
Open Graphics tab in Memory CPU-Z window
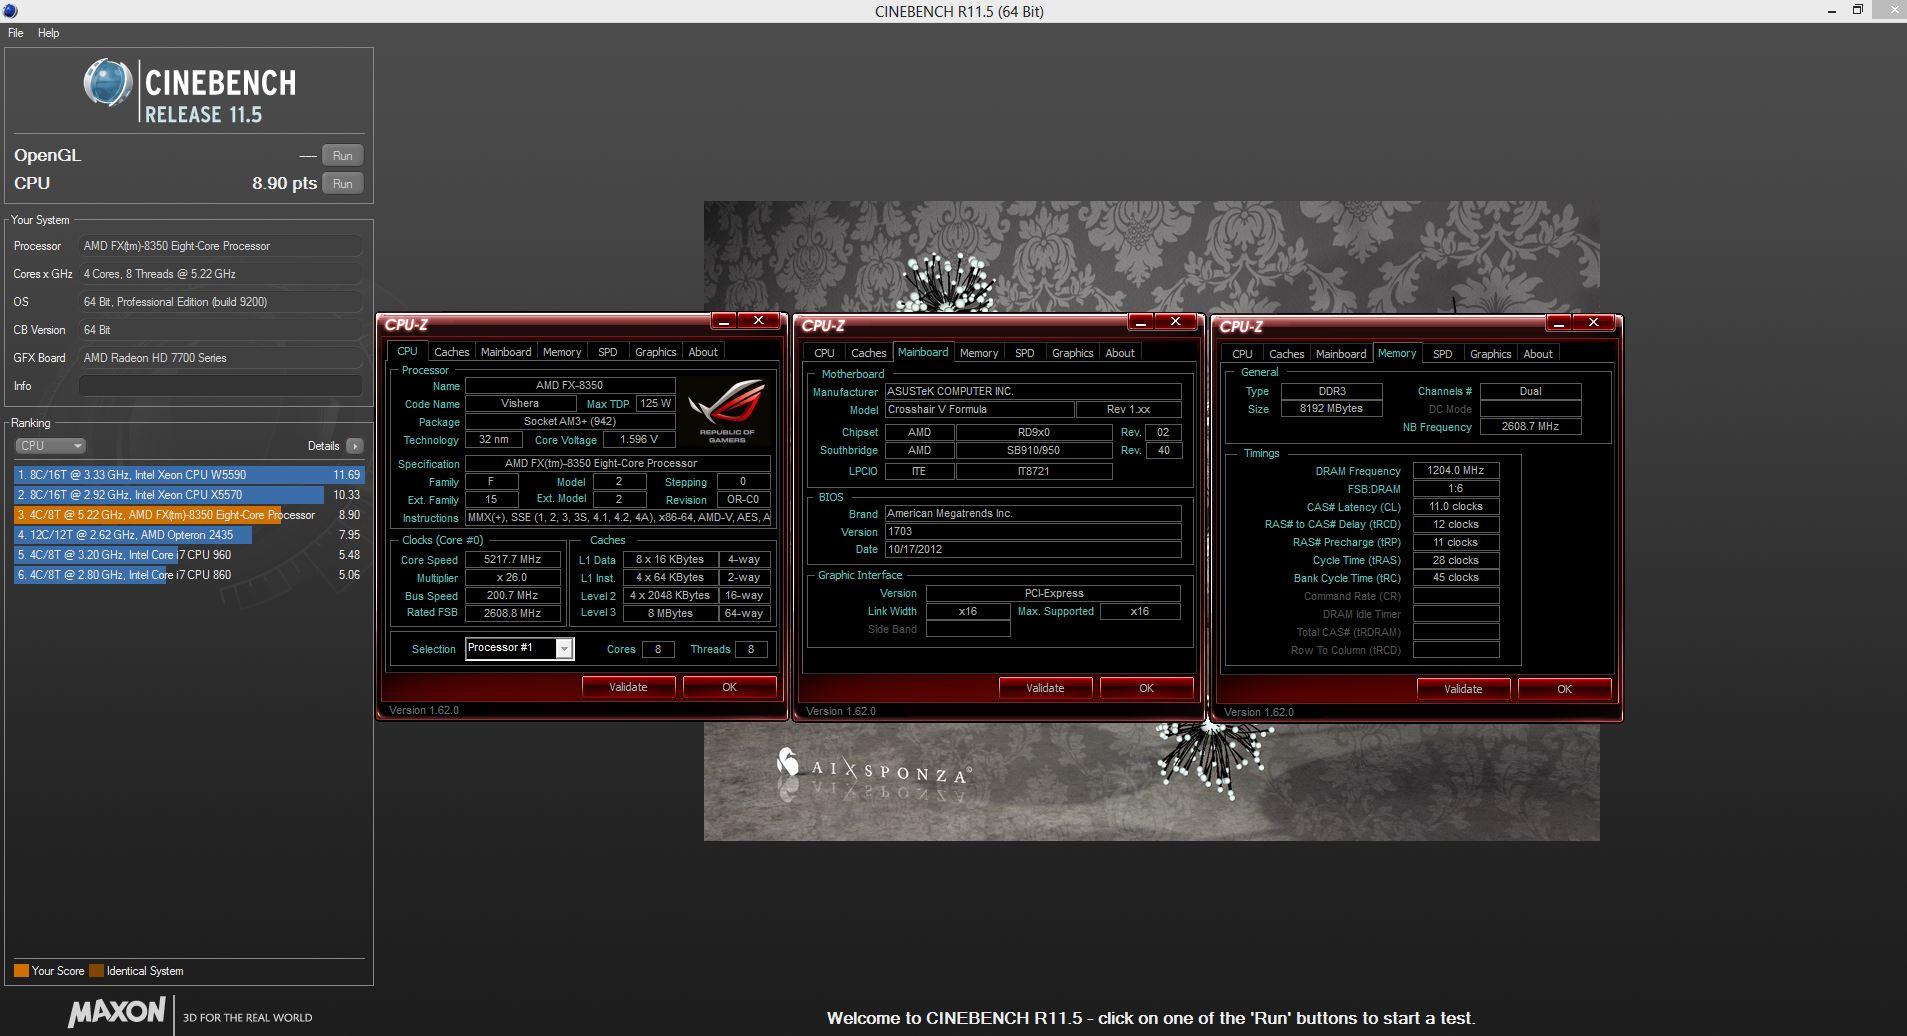[1491, 354]
